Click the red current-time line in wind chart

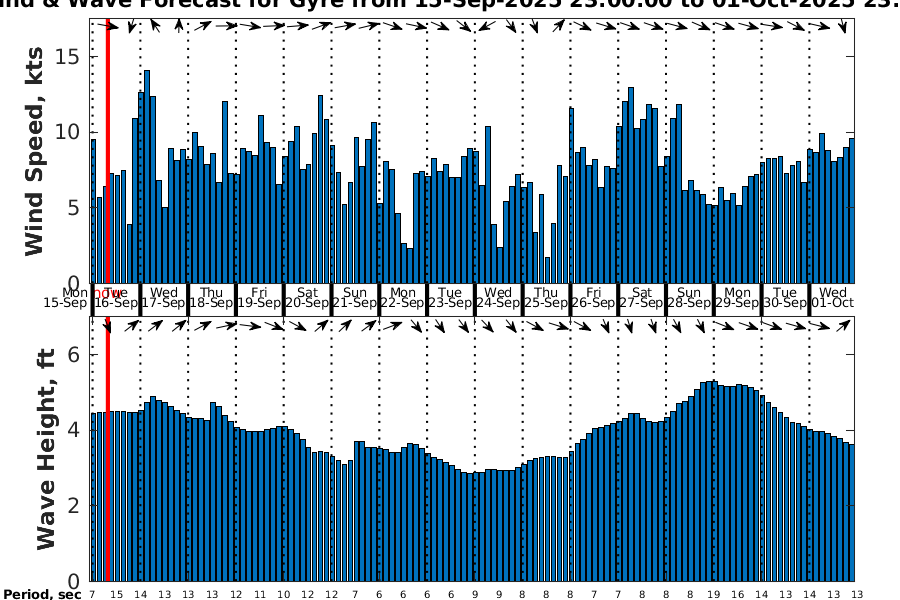click(x=107, y=150)
